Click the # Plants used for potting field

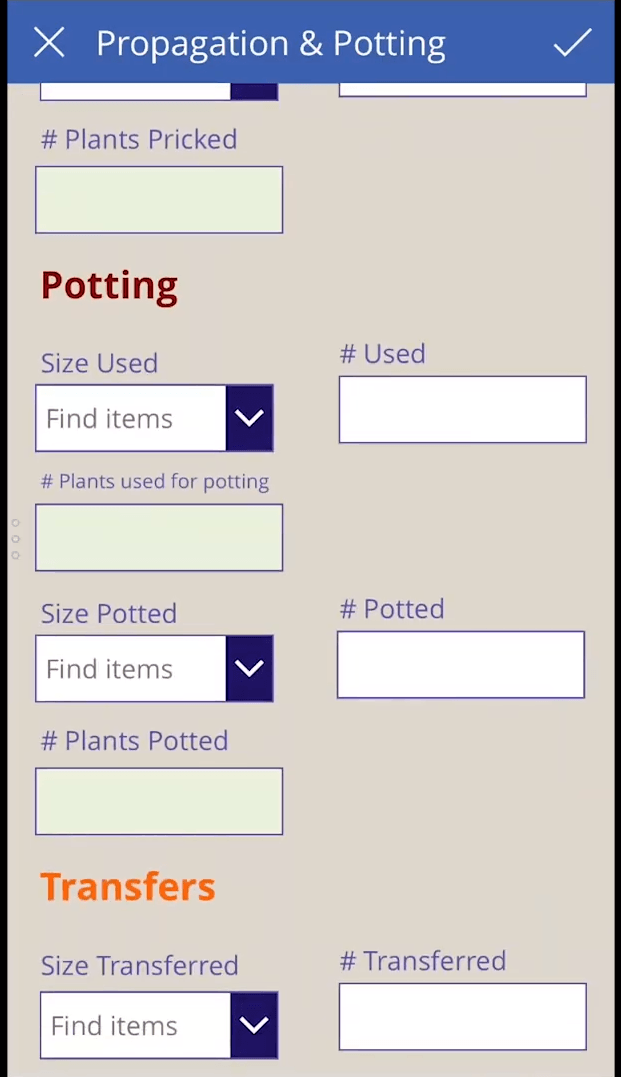[159, 538]
